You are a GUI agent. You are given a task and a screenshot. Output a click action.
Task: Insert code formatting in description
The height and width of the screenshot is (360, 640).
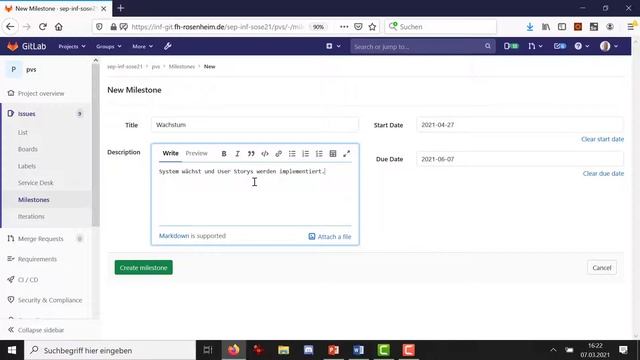point(264,153)
